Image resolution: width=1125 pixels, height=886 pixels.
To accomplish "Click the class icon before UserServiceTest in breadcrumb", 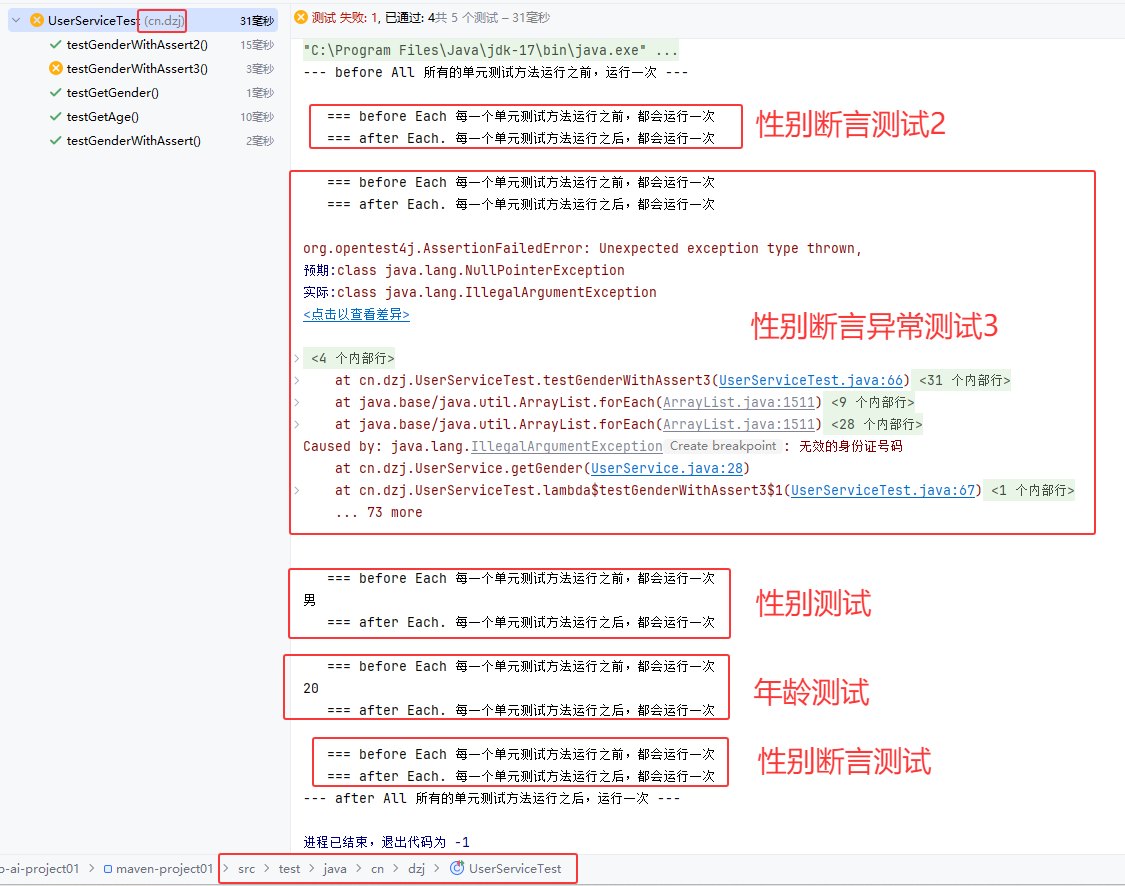I will point(457,869).
